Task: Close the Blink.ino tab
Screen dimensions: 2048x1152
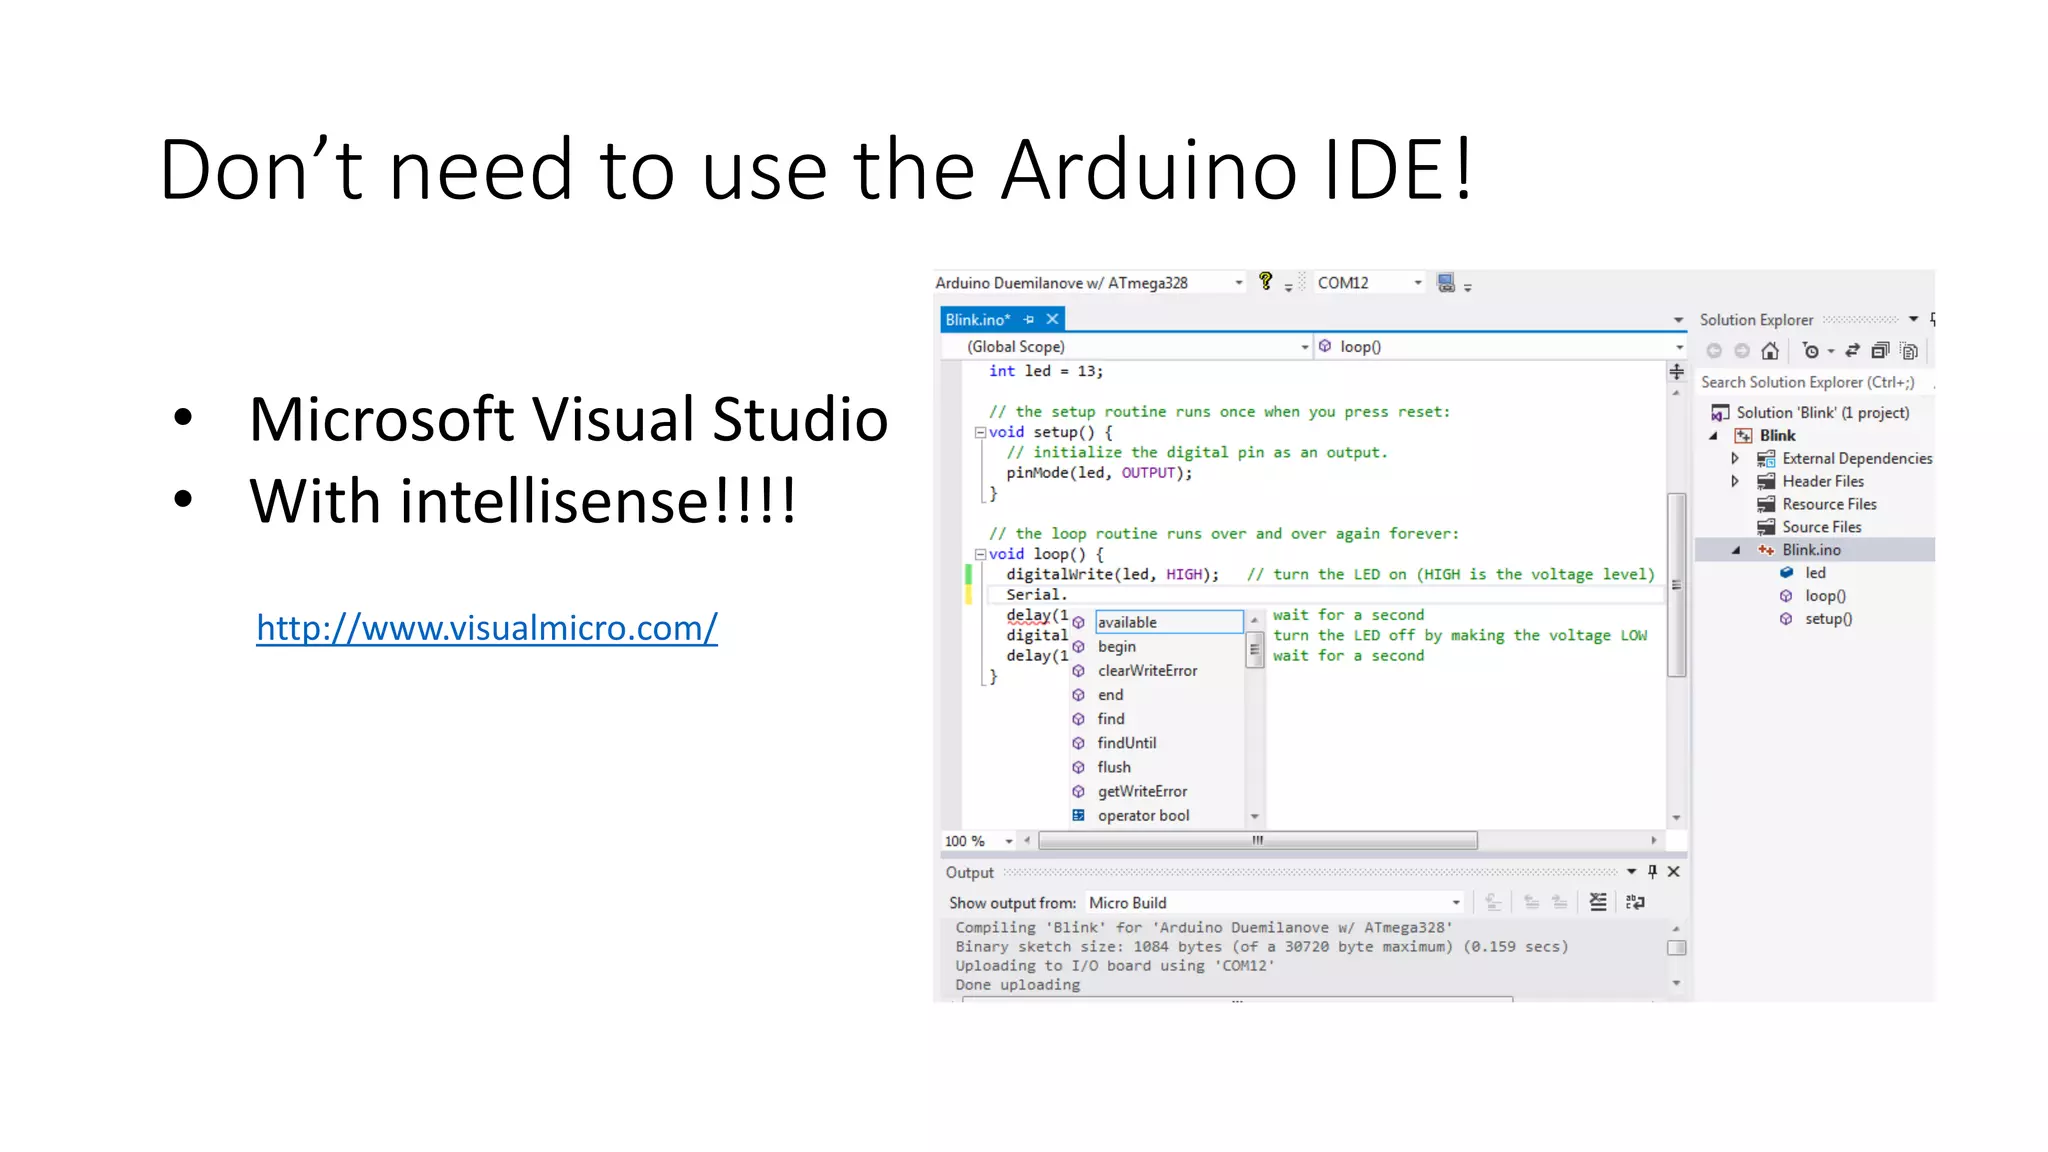Action: pyautogui.click(x=1052, y=319)
